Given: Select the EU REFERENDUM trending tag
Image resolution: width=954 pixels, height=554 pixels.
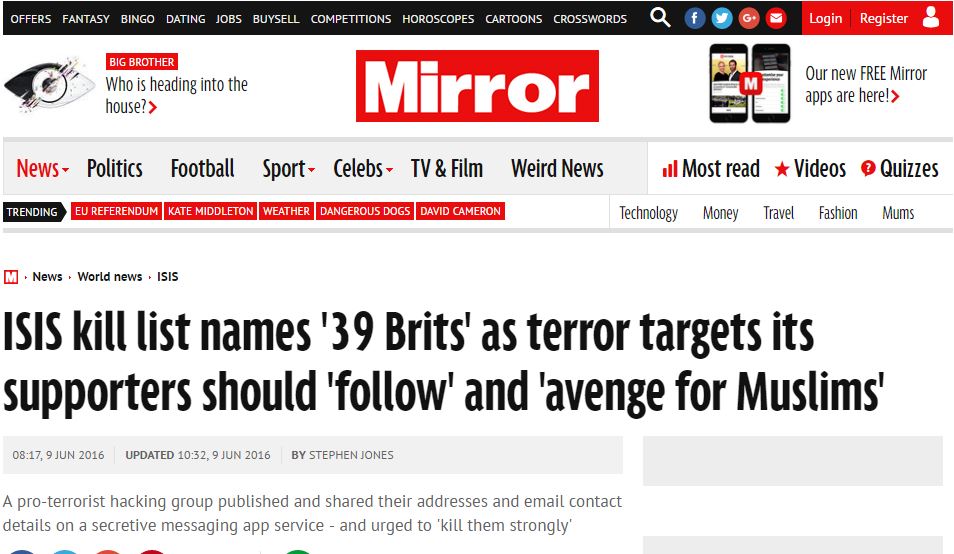Looking at the screenshot, I should [116, 211].
